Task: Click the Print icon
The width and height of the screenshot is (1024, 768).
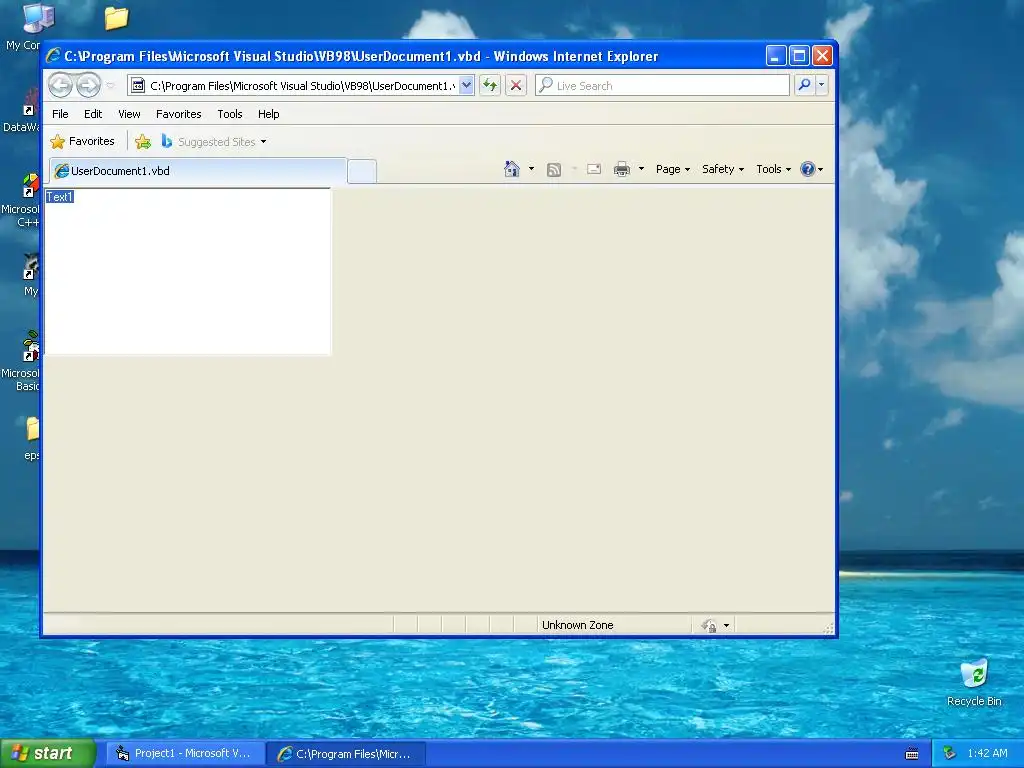Action: (x=622, y=169)
